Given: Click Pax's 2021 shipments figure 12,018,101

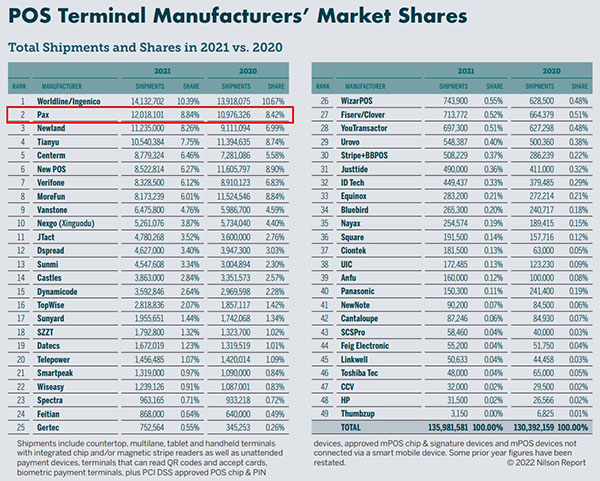Looking at the screenshot, I should click(148, 115).
